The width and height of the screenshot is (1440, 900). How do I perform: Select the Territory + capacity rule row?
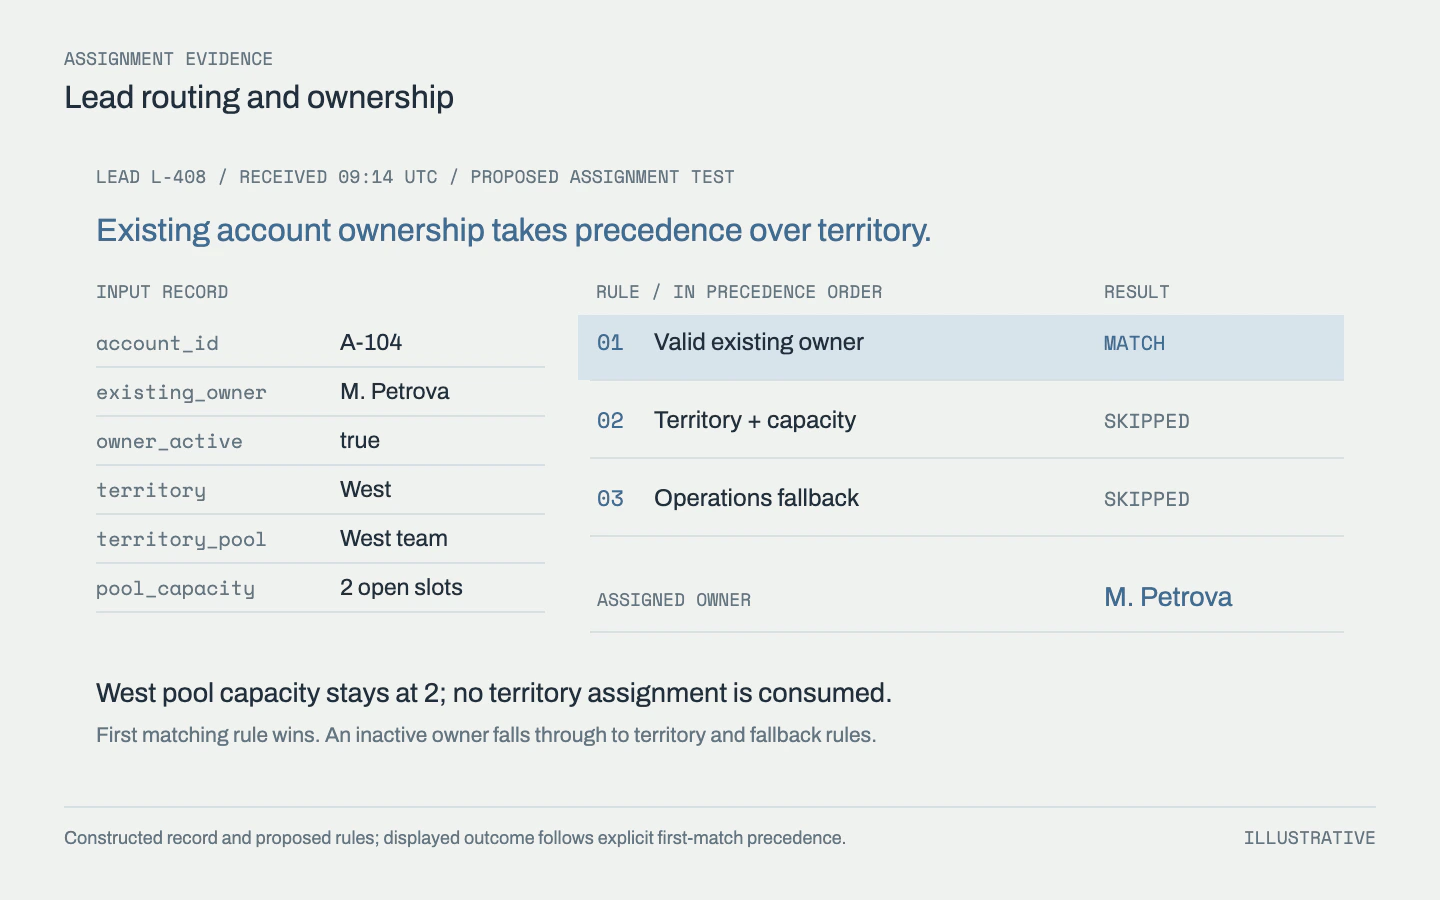pos(967,420)
